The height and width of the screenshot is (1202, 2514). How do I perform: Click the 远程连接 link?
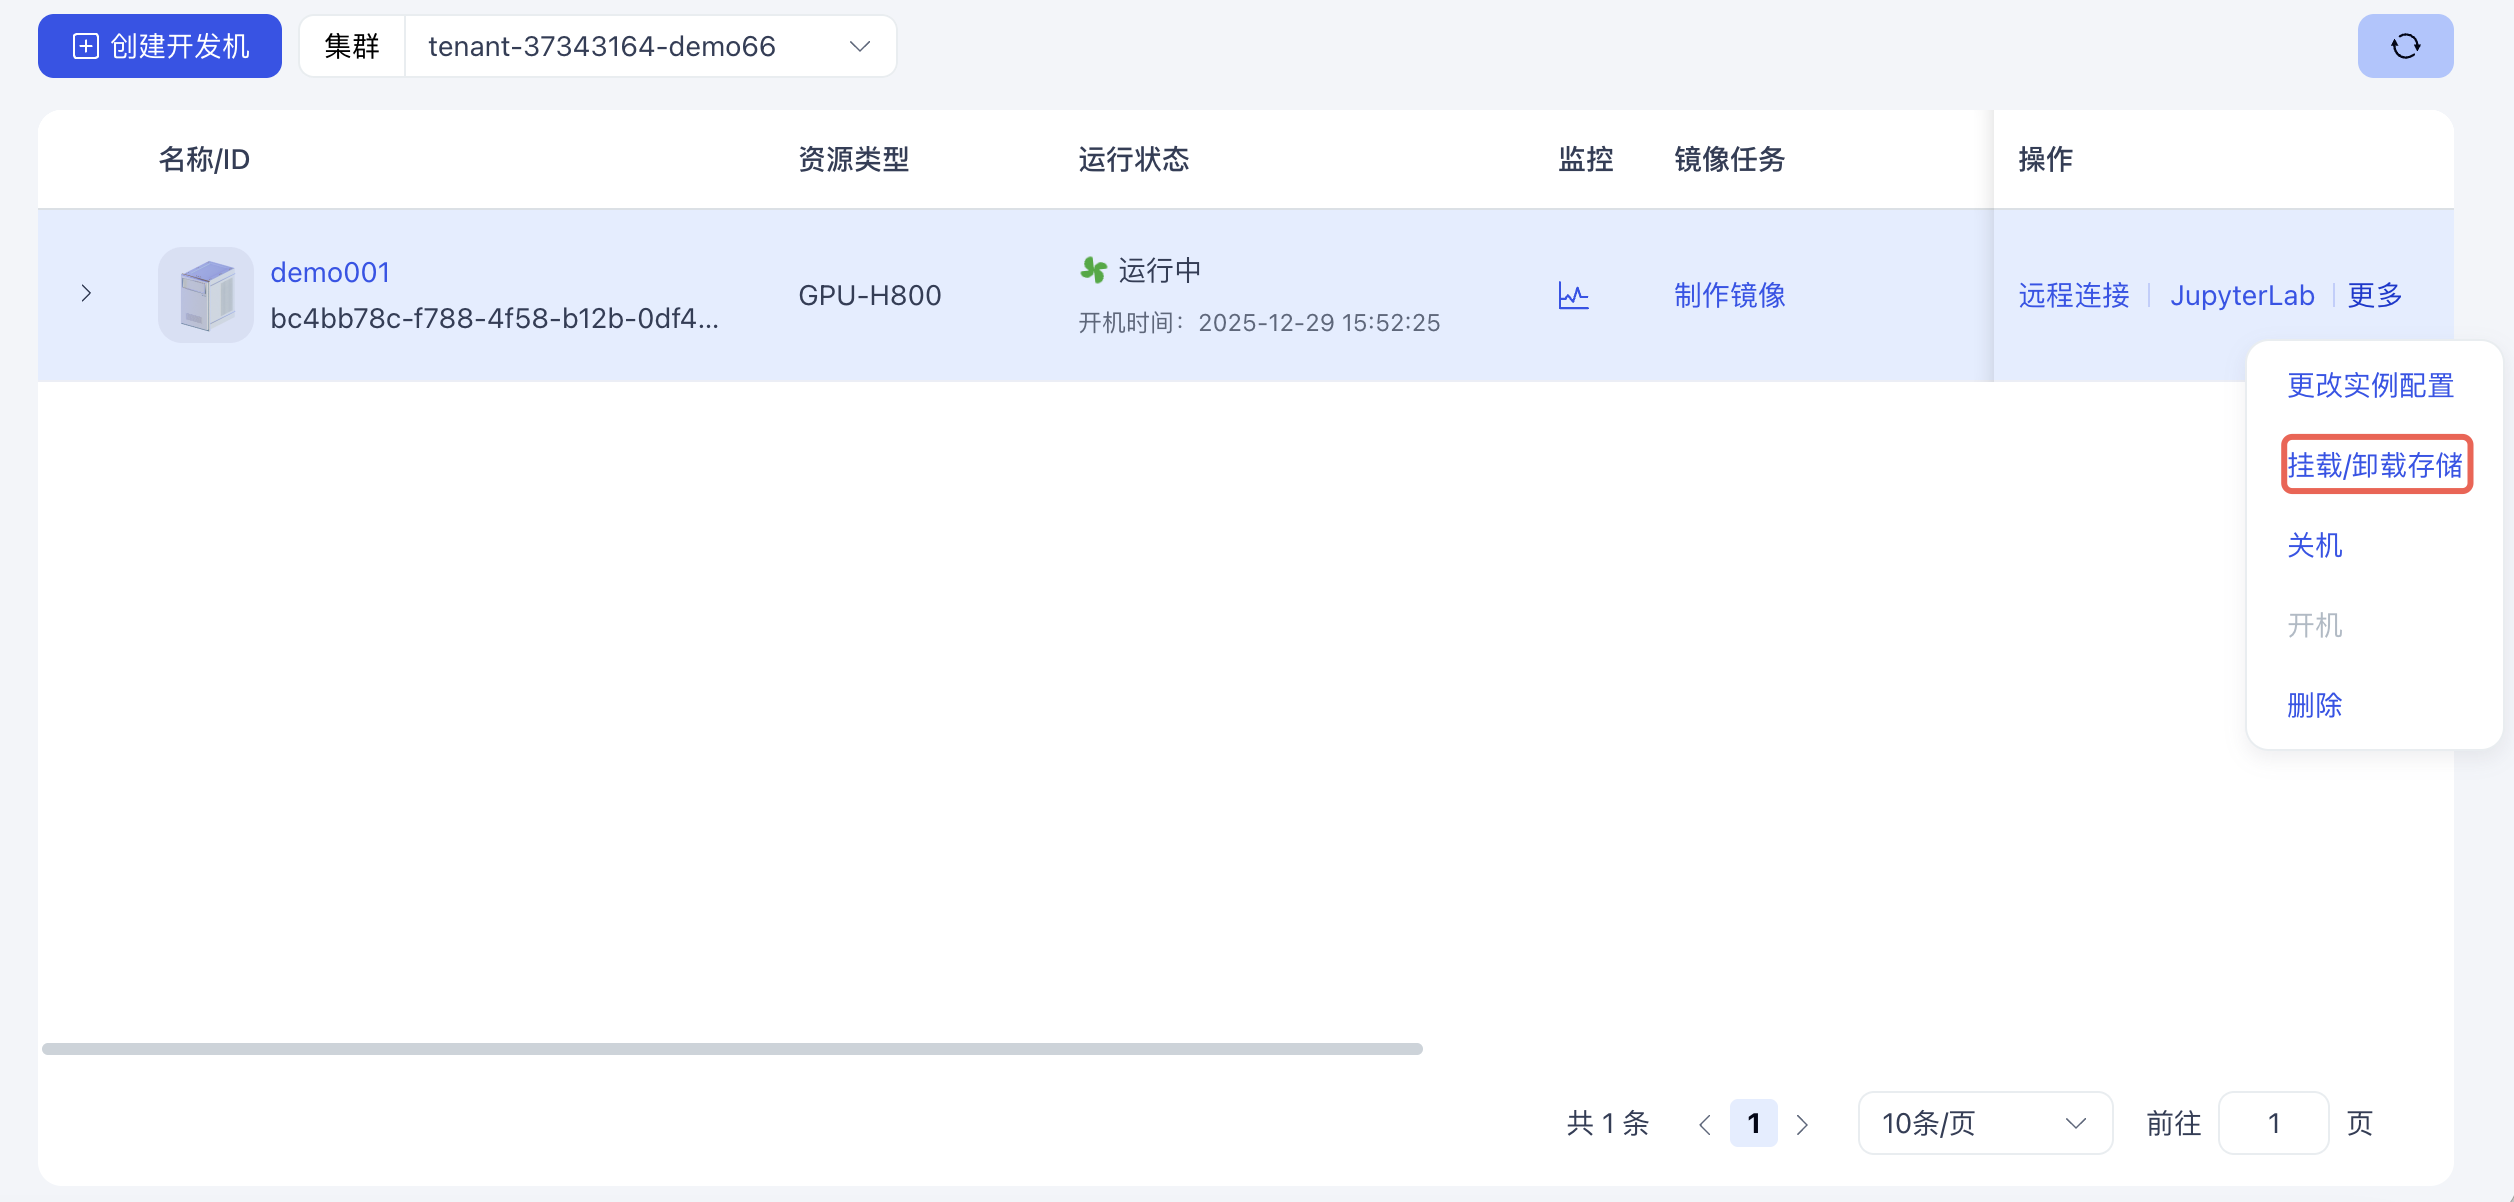click(2073, 295)
